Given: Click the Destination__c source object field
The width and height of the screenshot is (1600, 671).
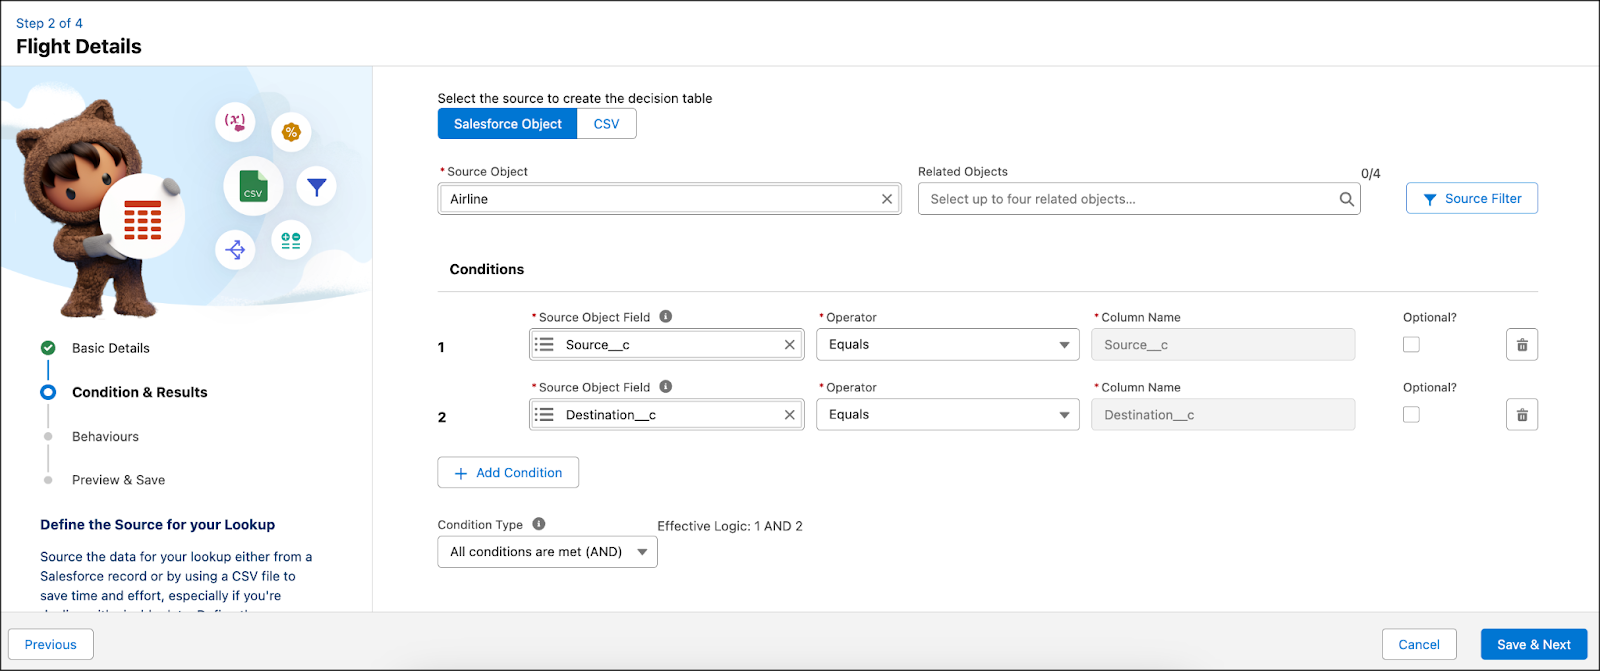Looking at the screenshot, I should 666,415.
